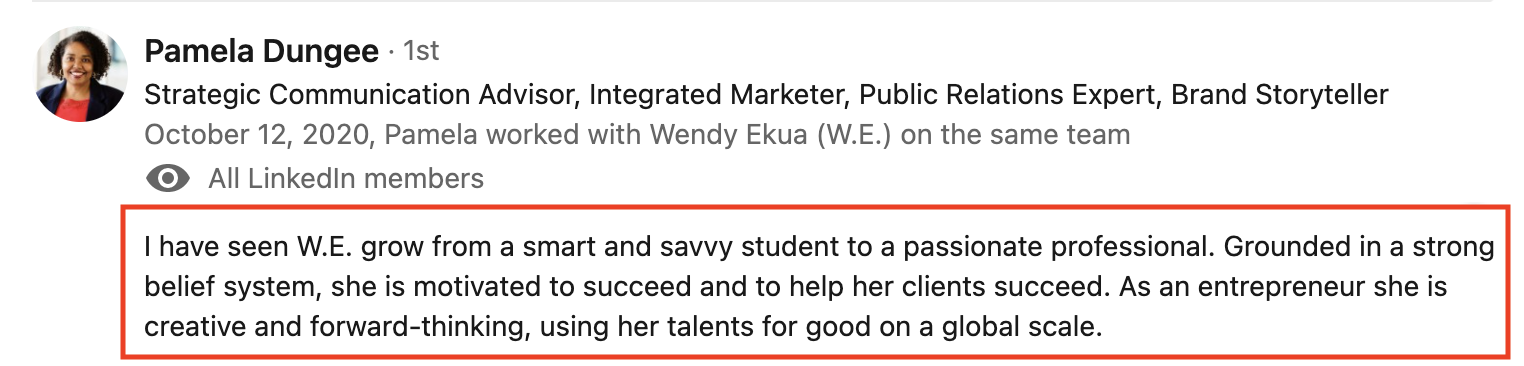Click the line starting belief system

coord(796,288)
